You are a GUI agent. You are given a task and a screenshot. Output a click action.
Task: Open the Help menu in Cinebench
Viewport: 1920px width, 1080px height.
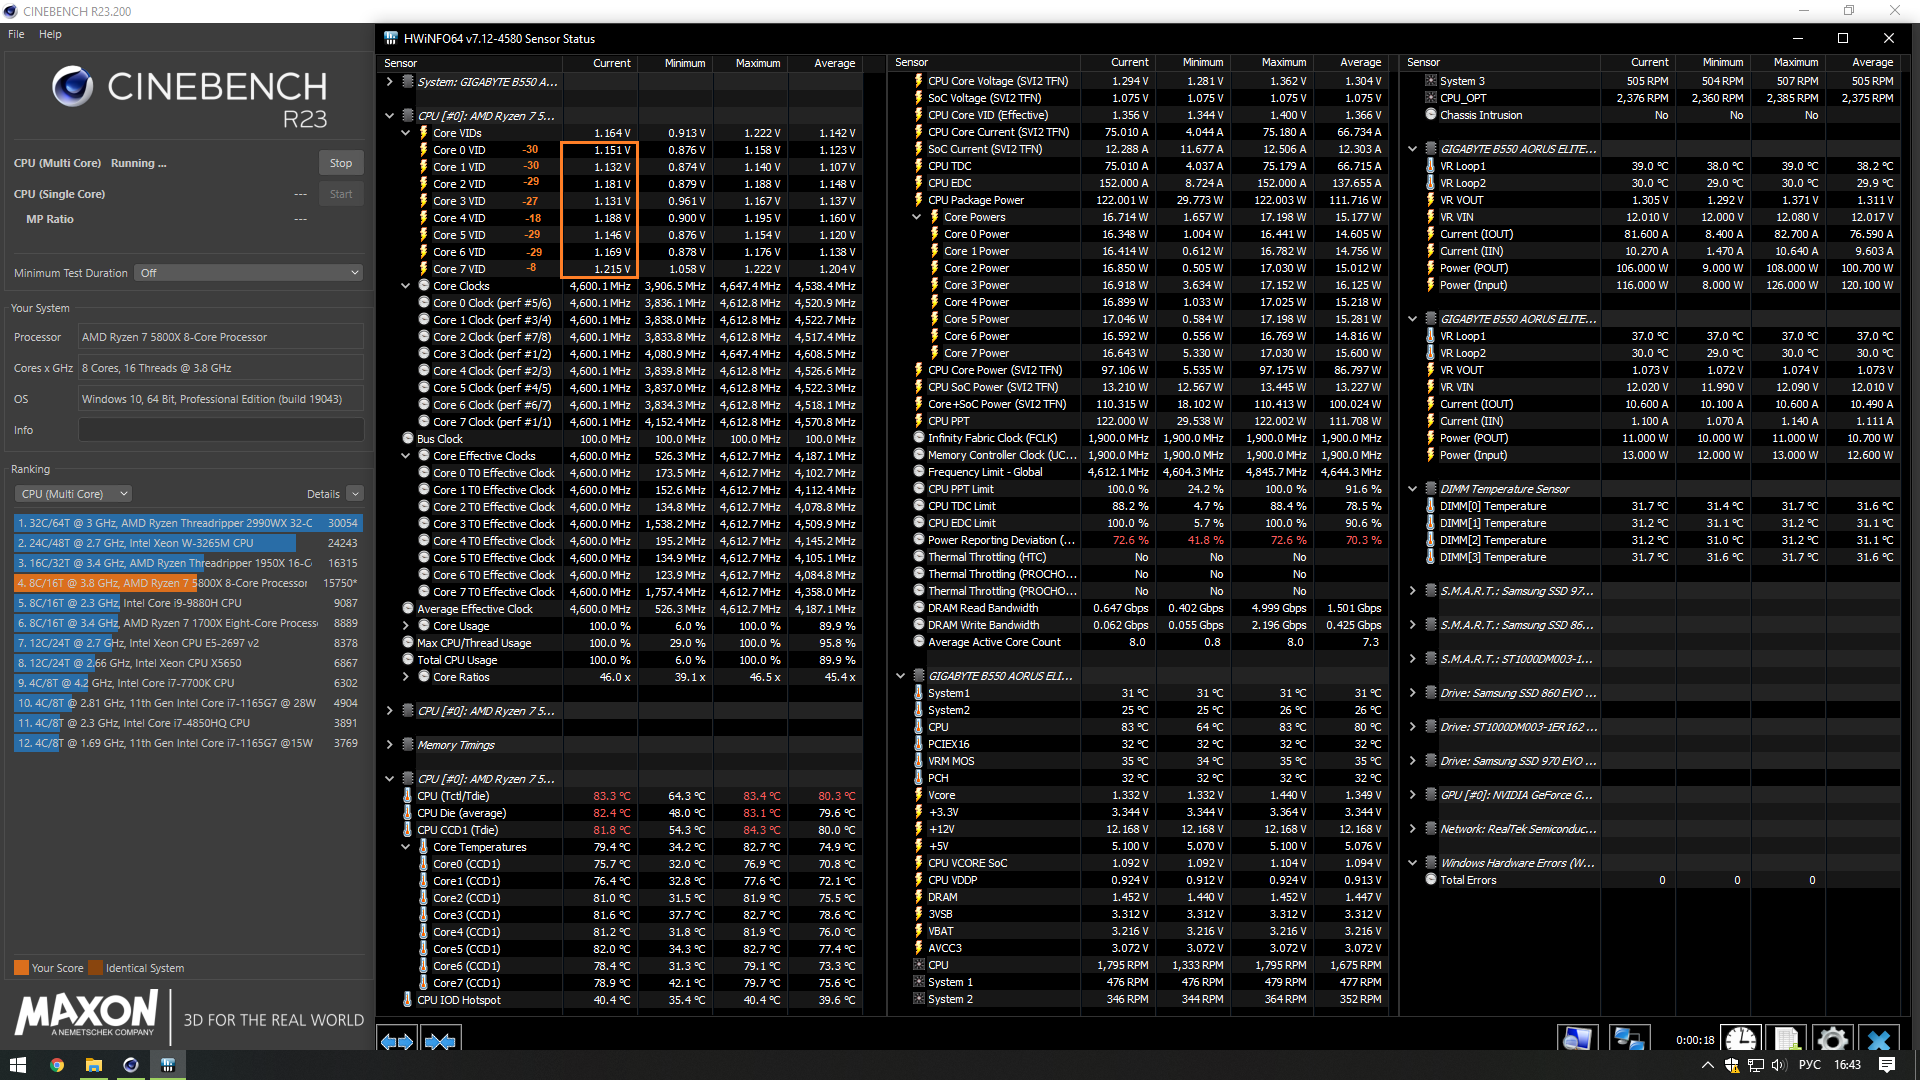(x=50, y=34)
